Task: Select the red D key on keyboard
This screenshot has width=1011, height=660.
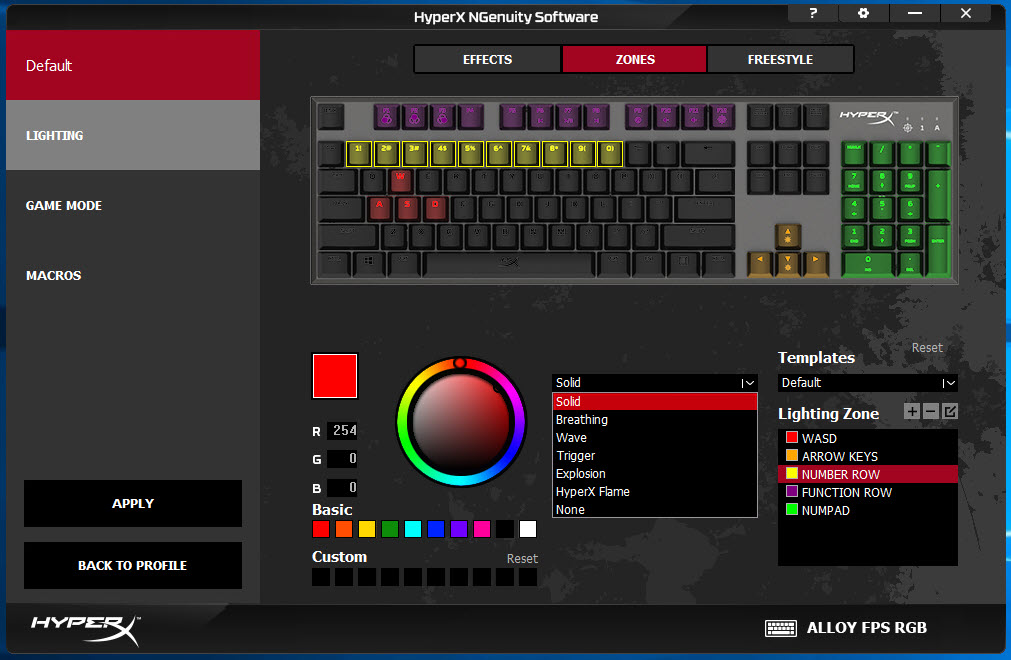Action: point(435,209)
